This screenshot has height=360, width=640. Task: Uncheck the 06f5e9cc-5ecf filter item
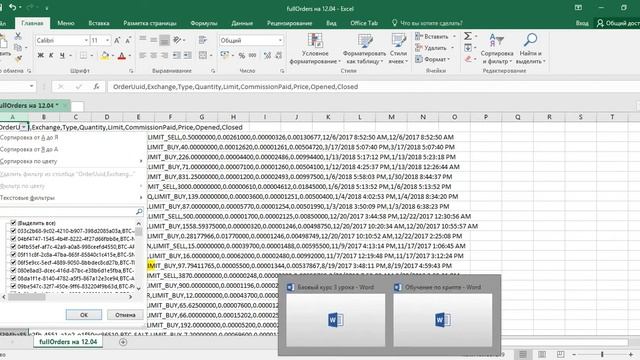tap(13, 262)
